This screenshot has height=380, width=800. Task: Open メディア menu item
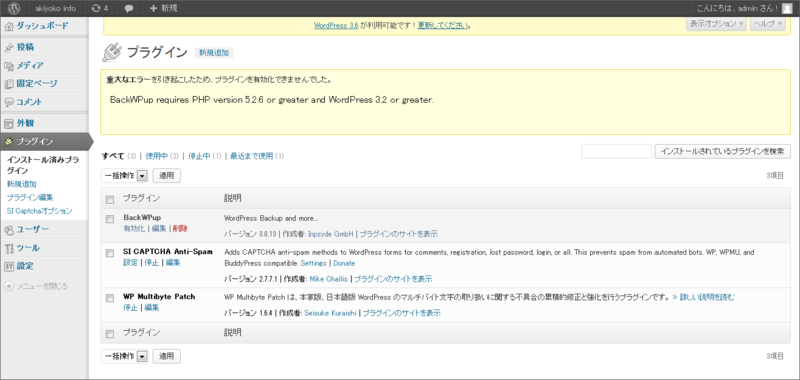[30, 66]
